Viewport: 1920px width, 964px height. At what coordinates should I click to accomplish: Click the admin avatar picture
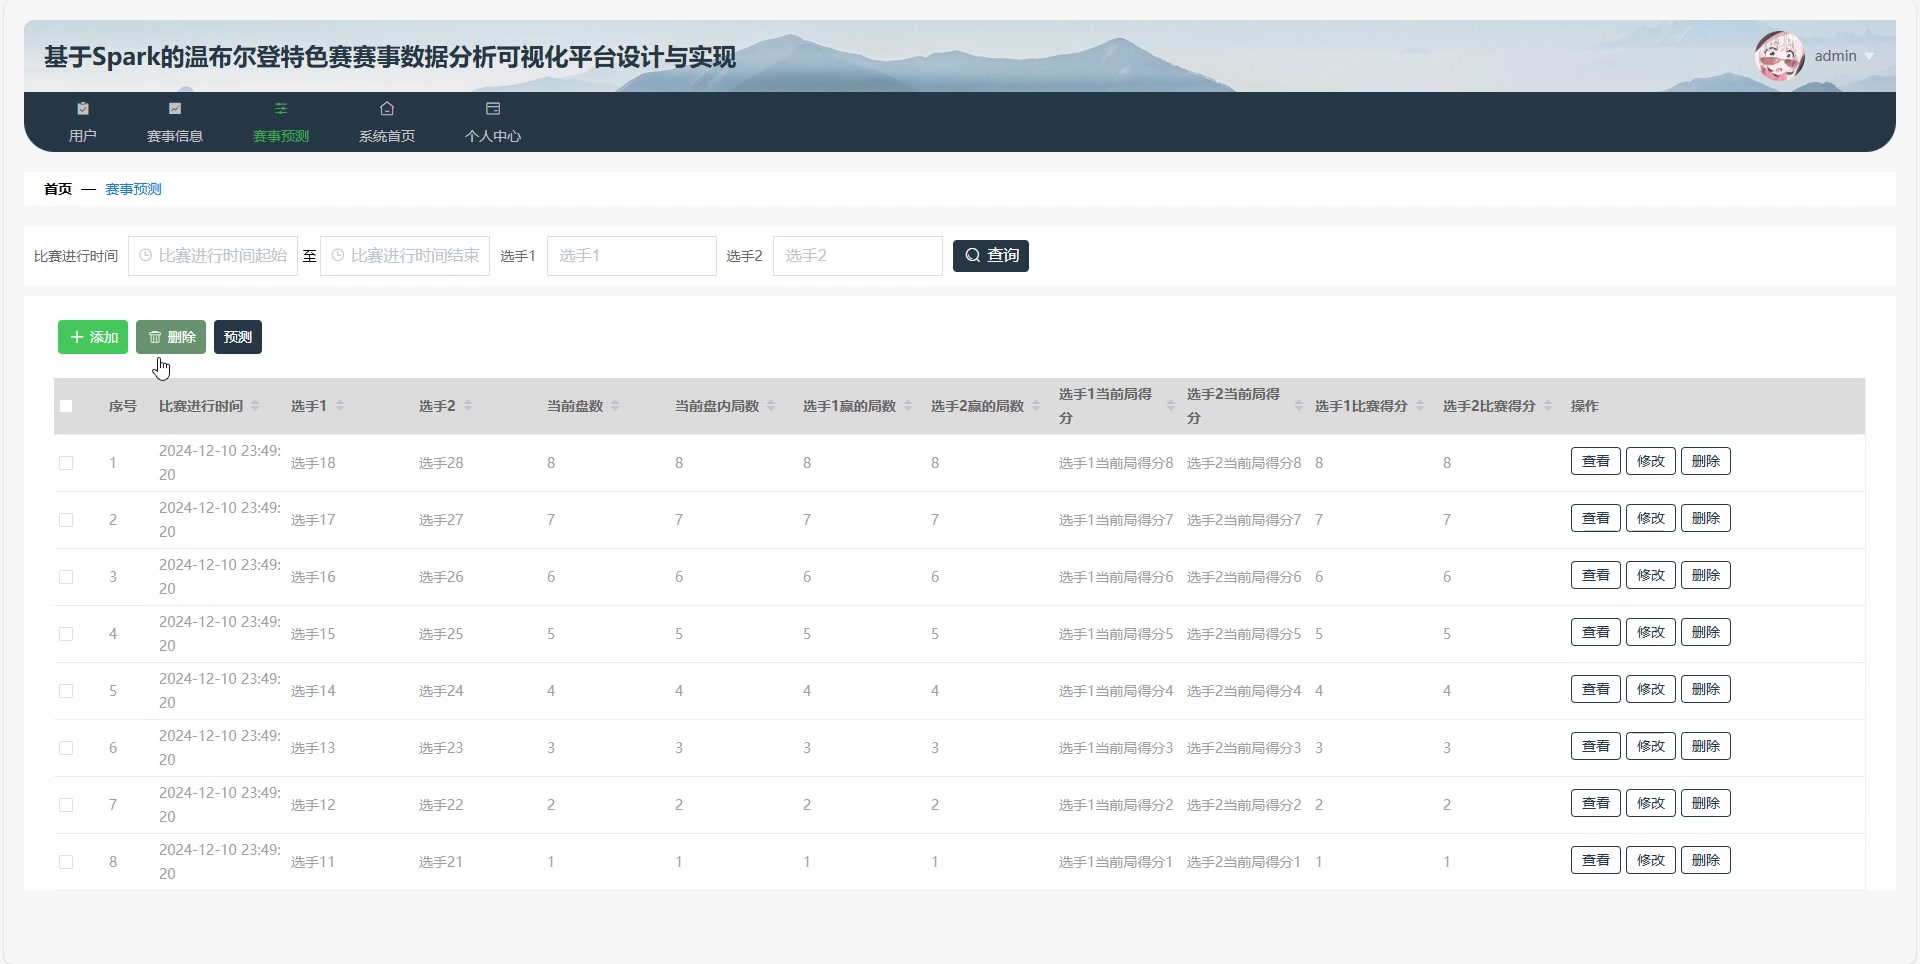coord(1780,56)
